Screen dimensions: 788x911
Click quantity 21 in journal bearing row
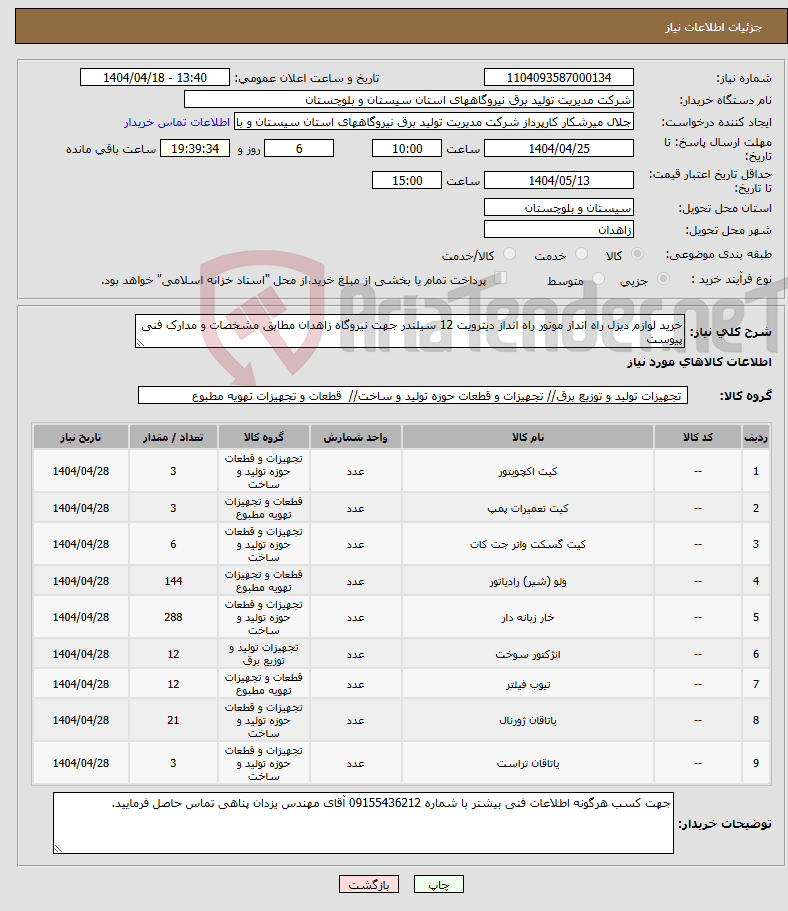[x=173, y=720]
